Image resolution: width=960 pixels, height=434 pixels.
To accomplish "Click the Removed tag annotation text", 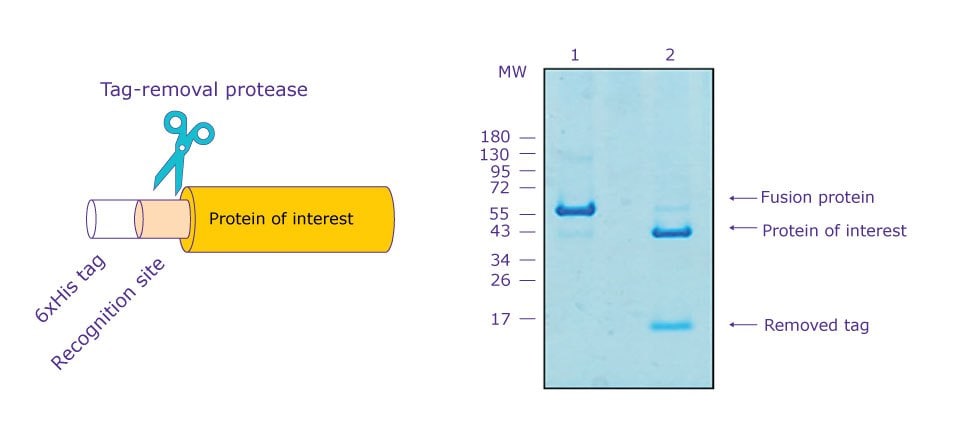I will coord(816,325).
